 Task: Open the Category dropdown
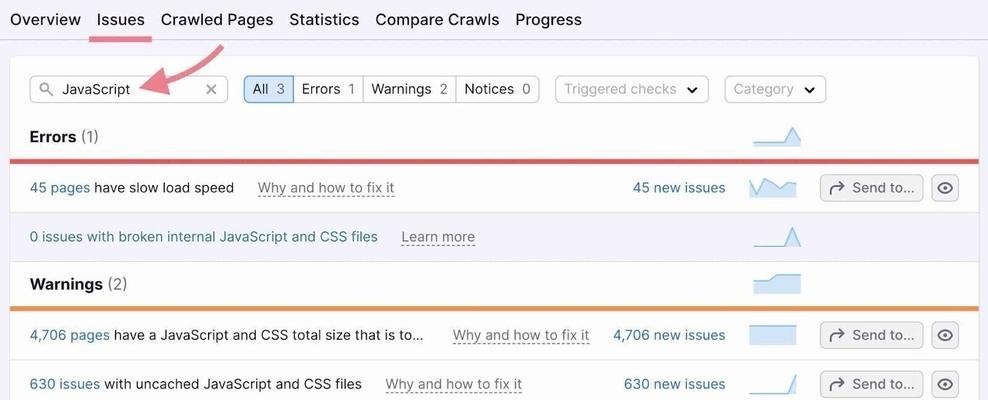pos(775,89)
